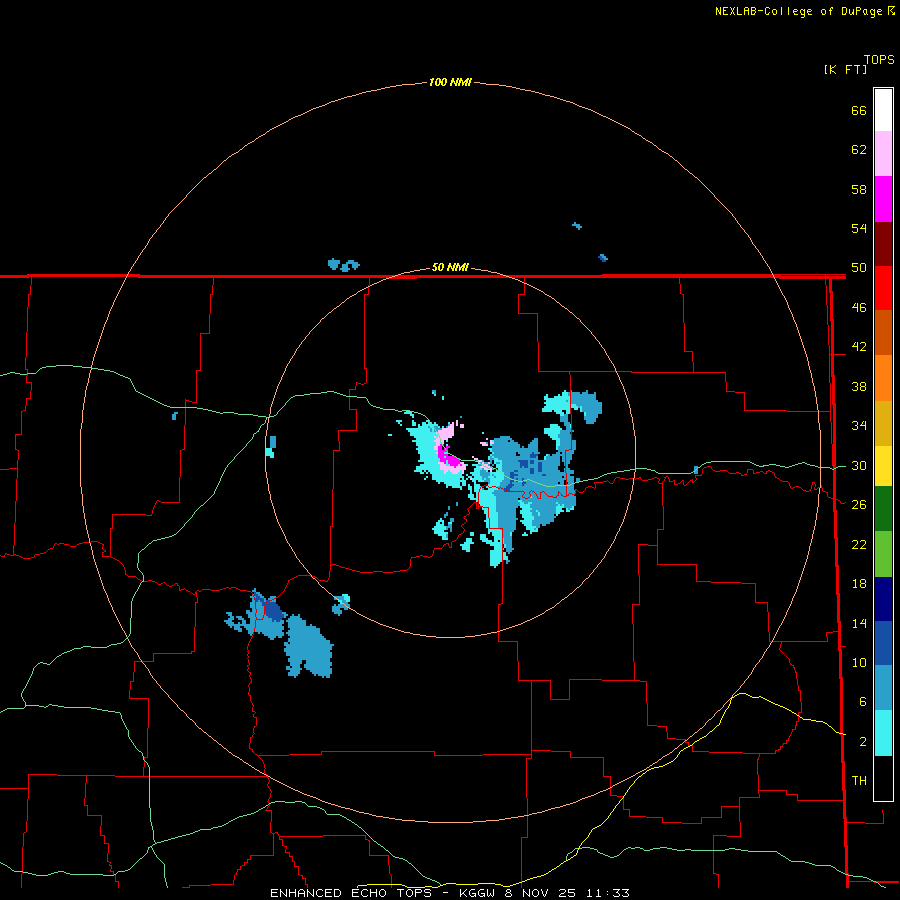Click the bright red 50 kft legend swatch
The height and width of the screenshot is (900, 900).
pyautogui.click(x=883, y=289)
